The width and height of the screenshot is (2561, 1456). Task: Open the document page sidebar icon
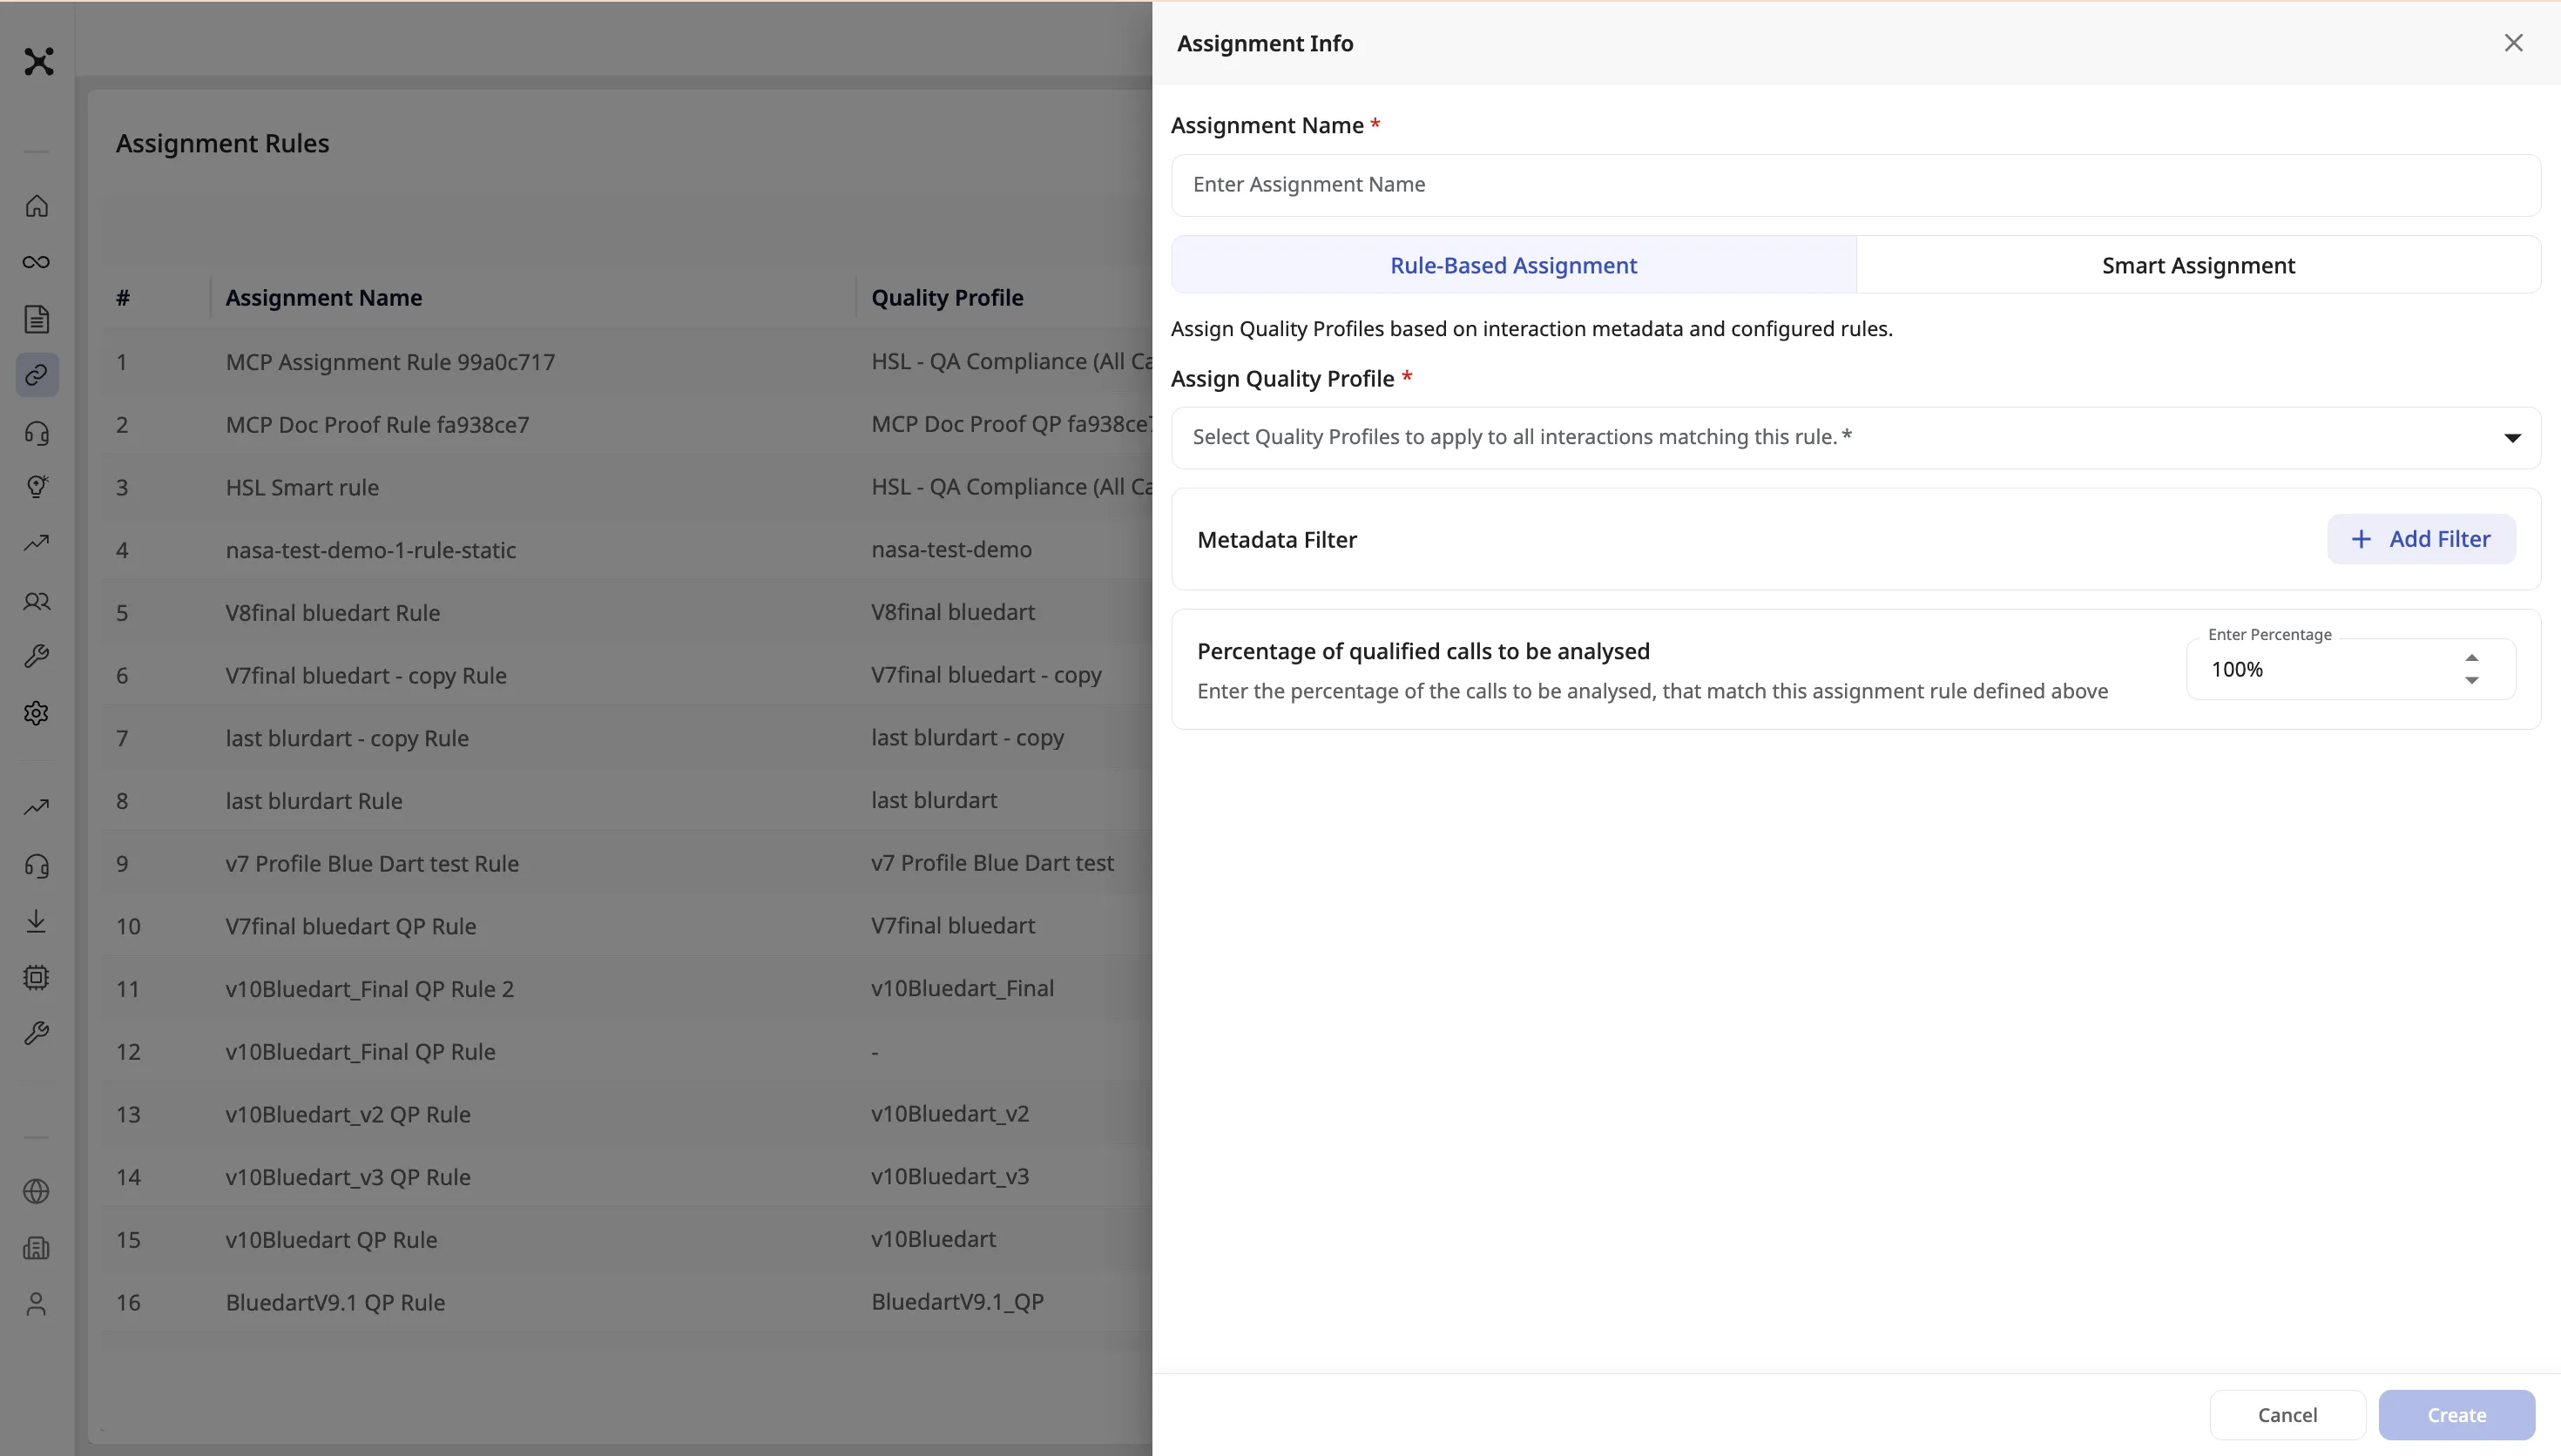pos(37,319)
